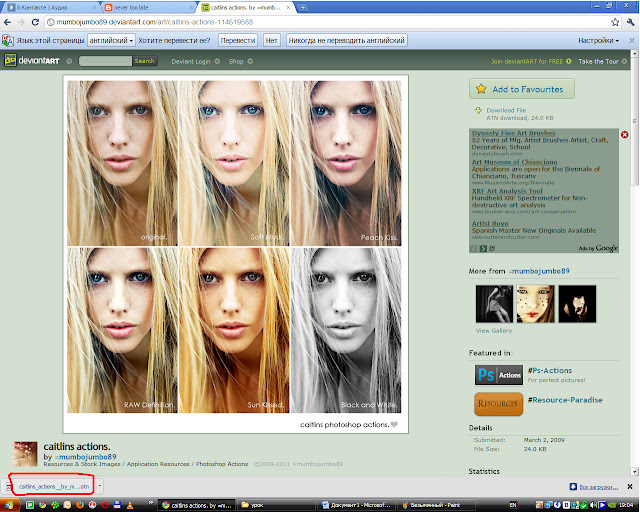Image resolution: width=640 pixels, height=512 pixels.
Task: Click the browser Back arrow
Action: [8, 22]
